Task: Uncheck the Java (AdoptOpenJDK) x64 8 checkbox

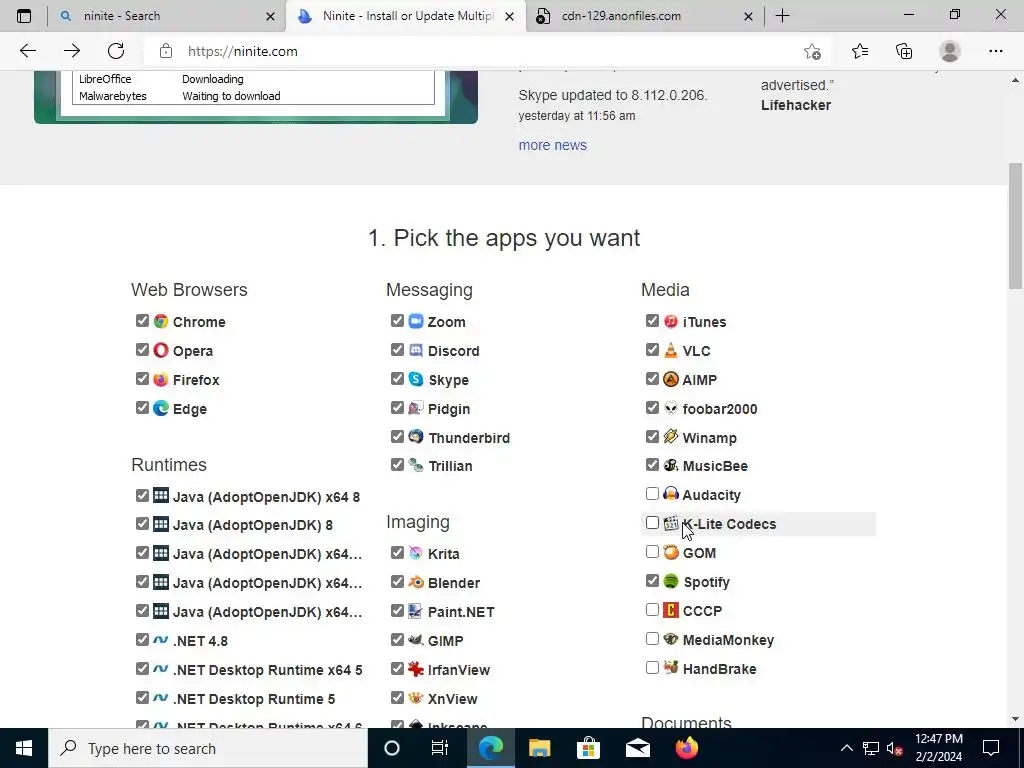Action: tap(142, 496)
